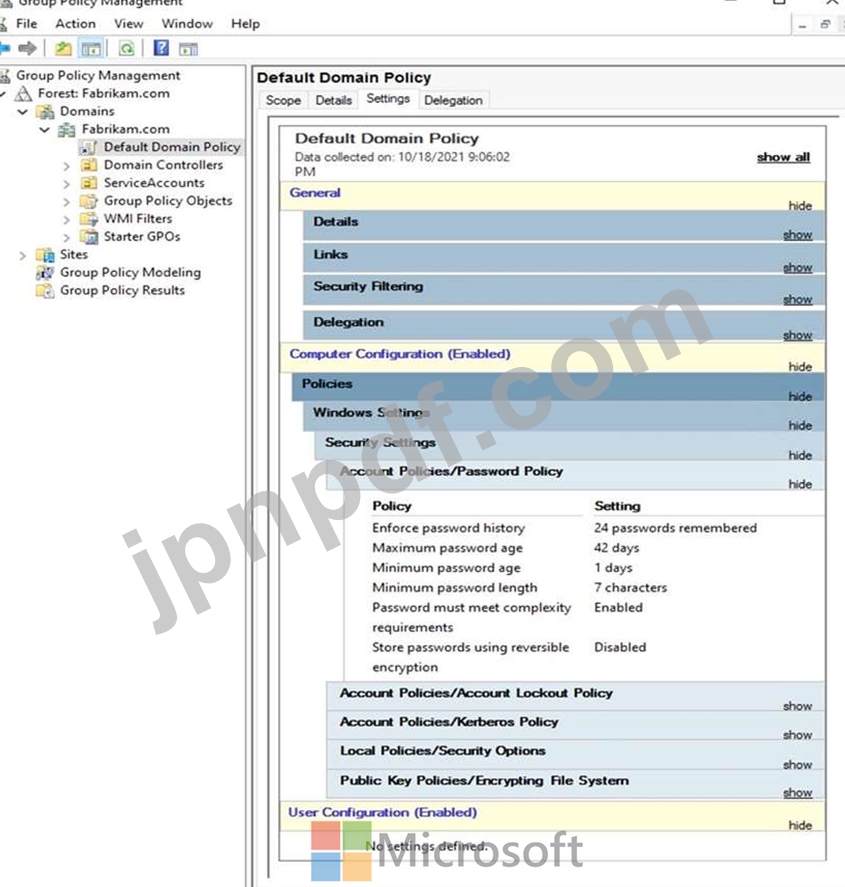Click the '7 characters' setting value
The image size is (845, 887).
point(630,588)
